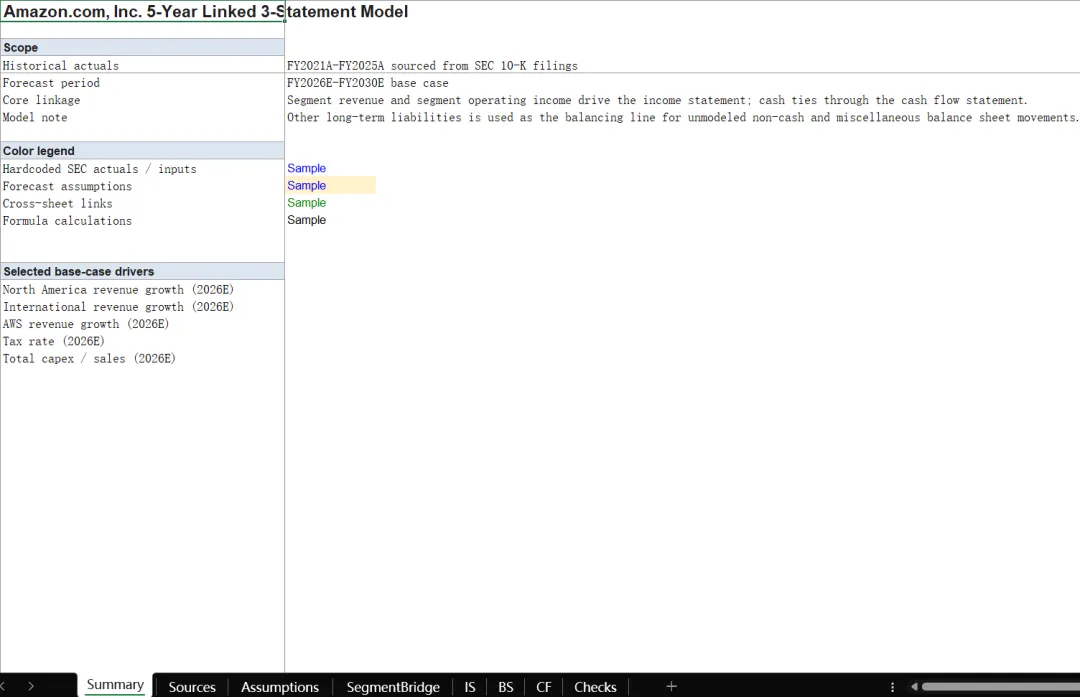Switch to the Sources sheet tab
1080x697 pixels.
[191, 687]
